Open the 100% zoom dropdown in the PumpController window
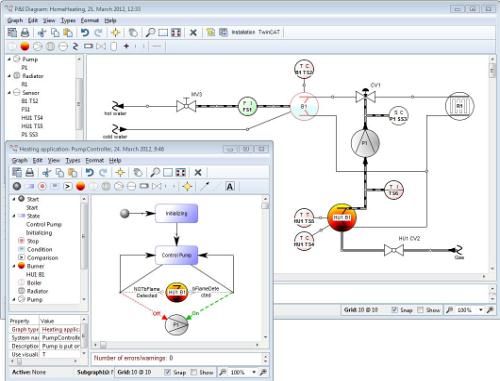 click(254, 372)
